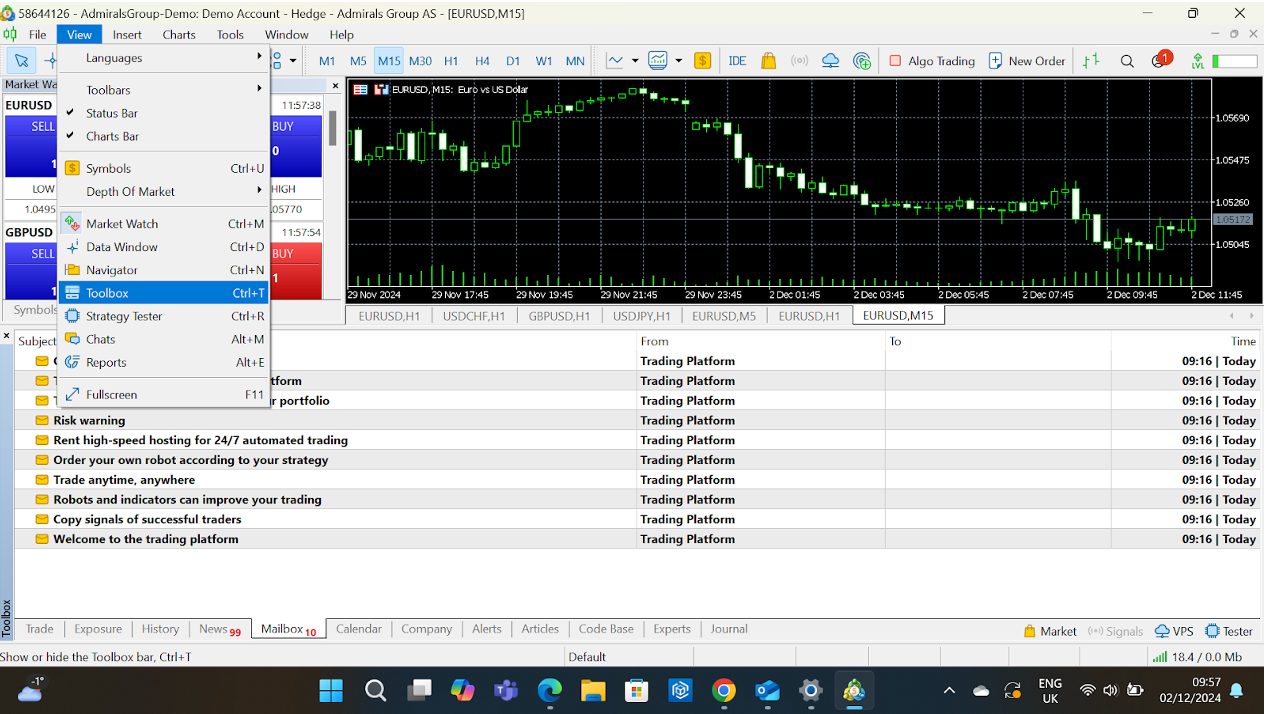Open Chats from View menu
1270x714 pixels.
point(163,339)
